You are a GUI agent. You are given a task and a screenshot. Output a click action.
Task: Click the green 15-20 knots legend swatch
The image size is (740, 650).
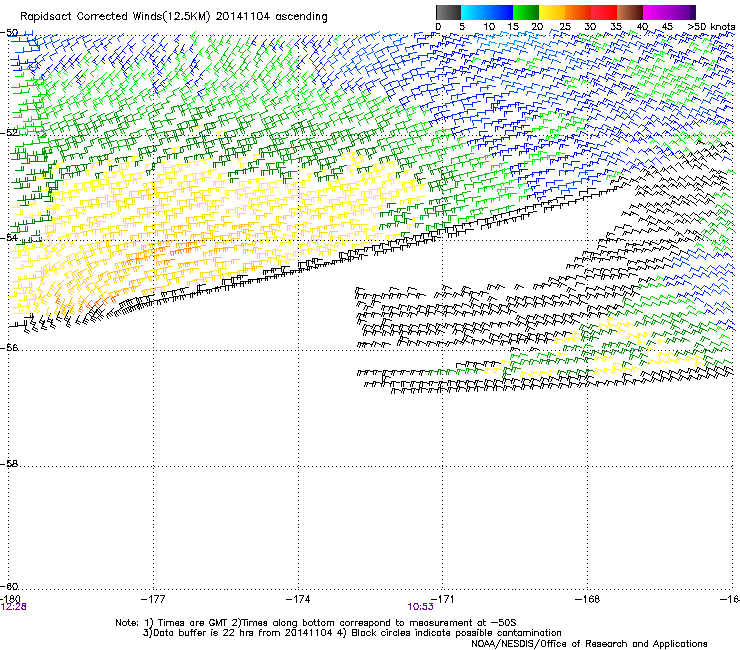(526, 12)
